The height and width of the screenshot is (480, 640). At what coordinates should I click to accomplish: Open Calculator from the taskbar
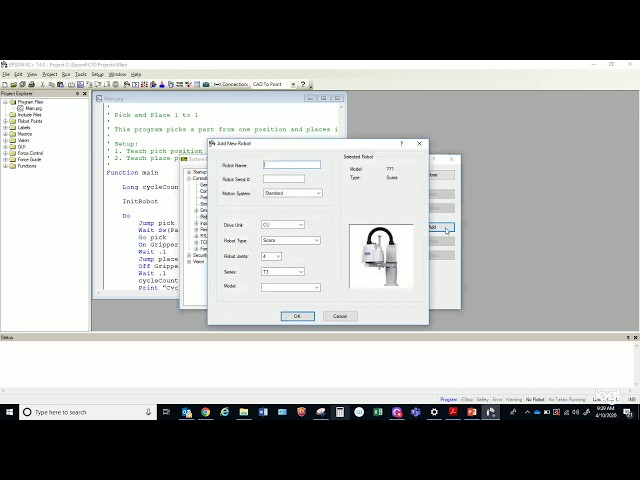[340, 412]
